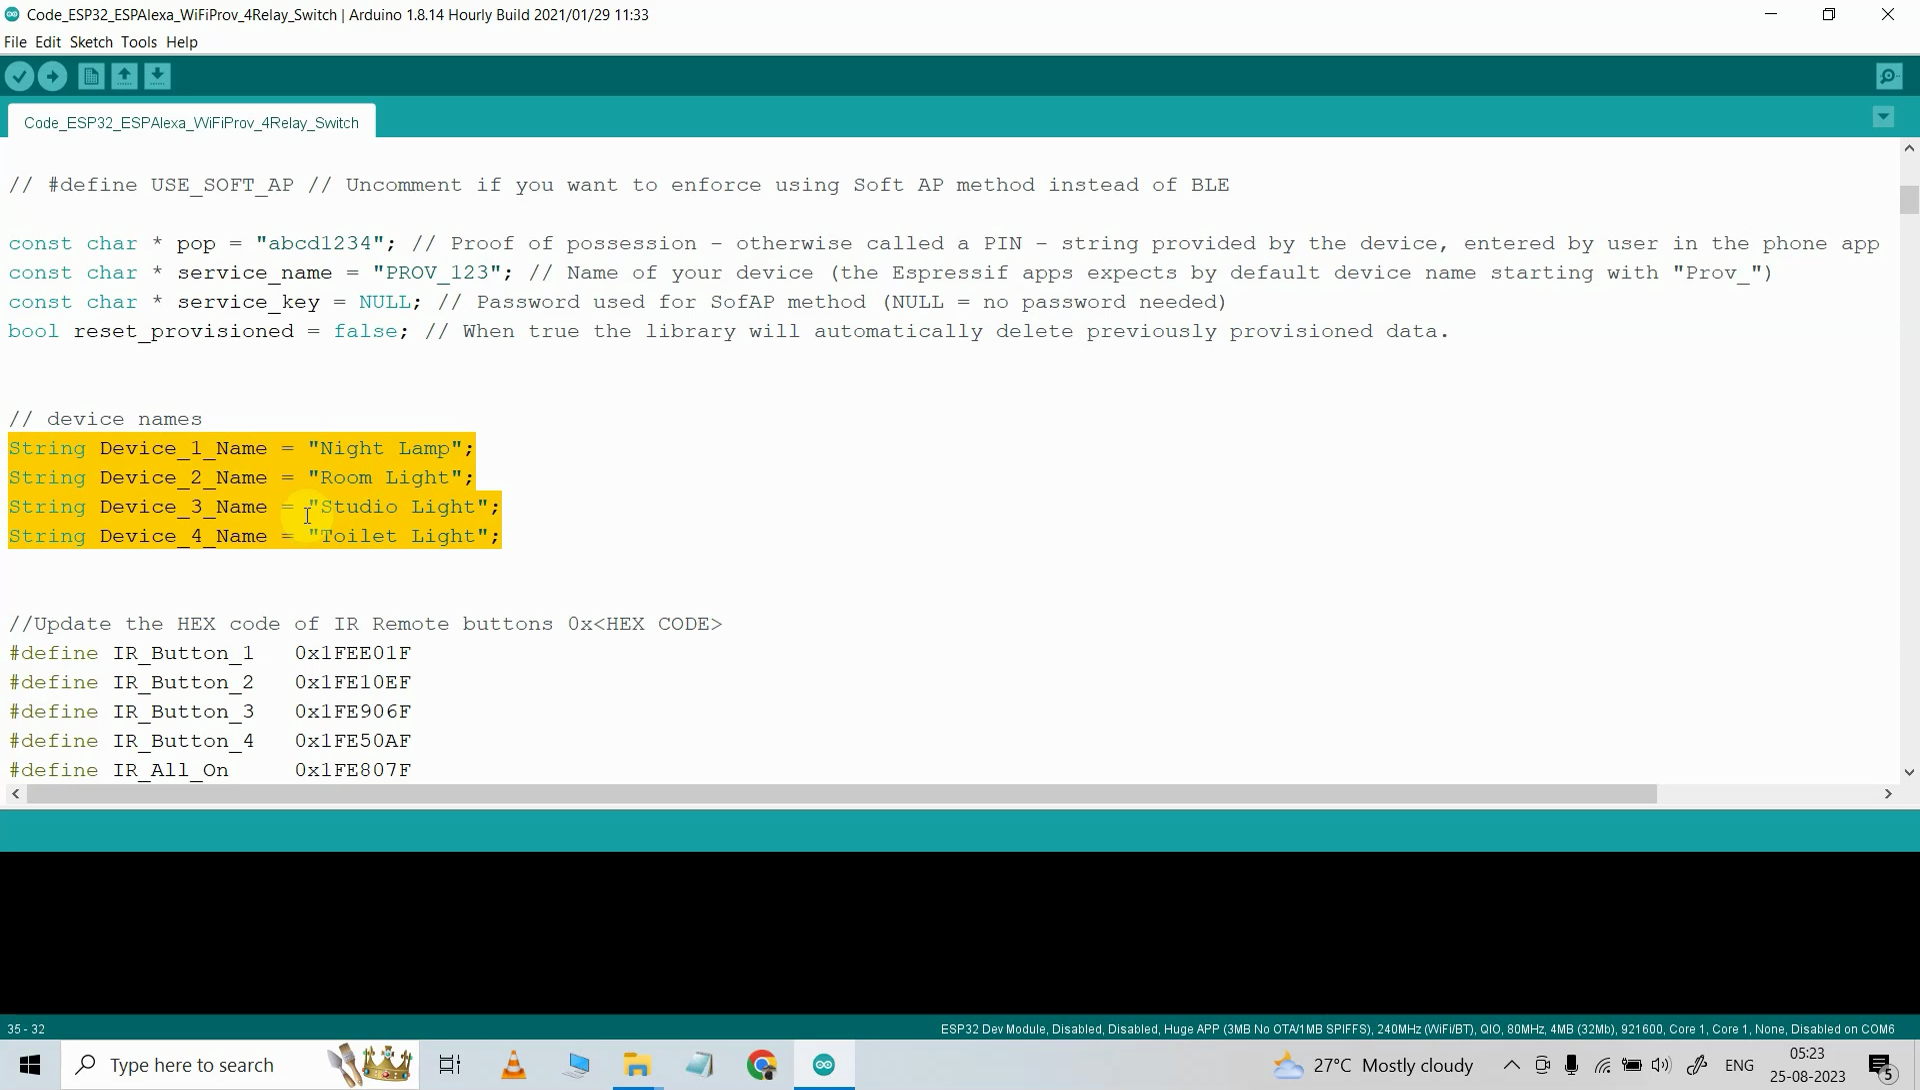The image size is (1920, 1090).
Task: Show hidden system tray icons chevron
Action: pyautogui.click(x=1511, y=1065)
